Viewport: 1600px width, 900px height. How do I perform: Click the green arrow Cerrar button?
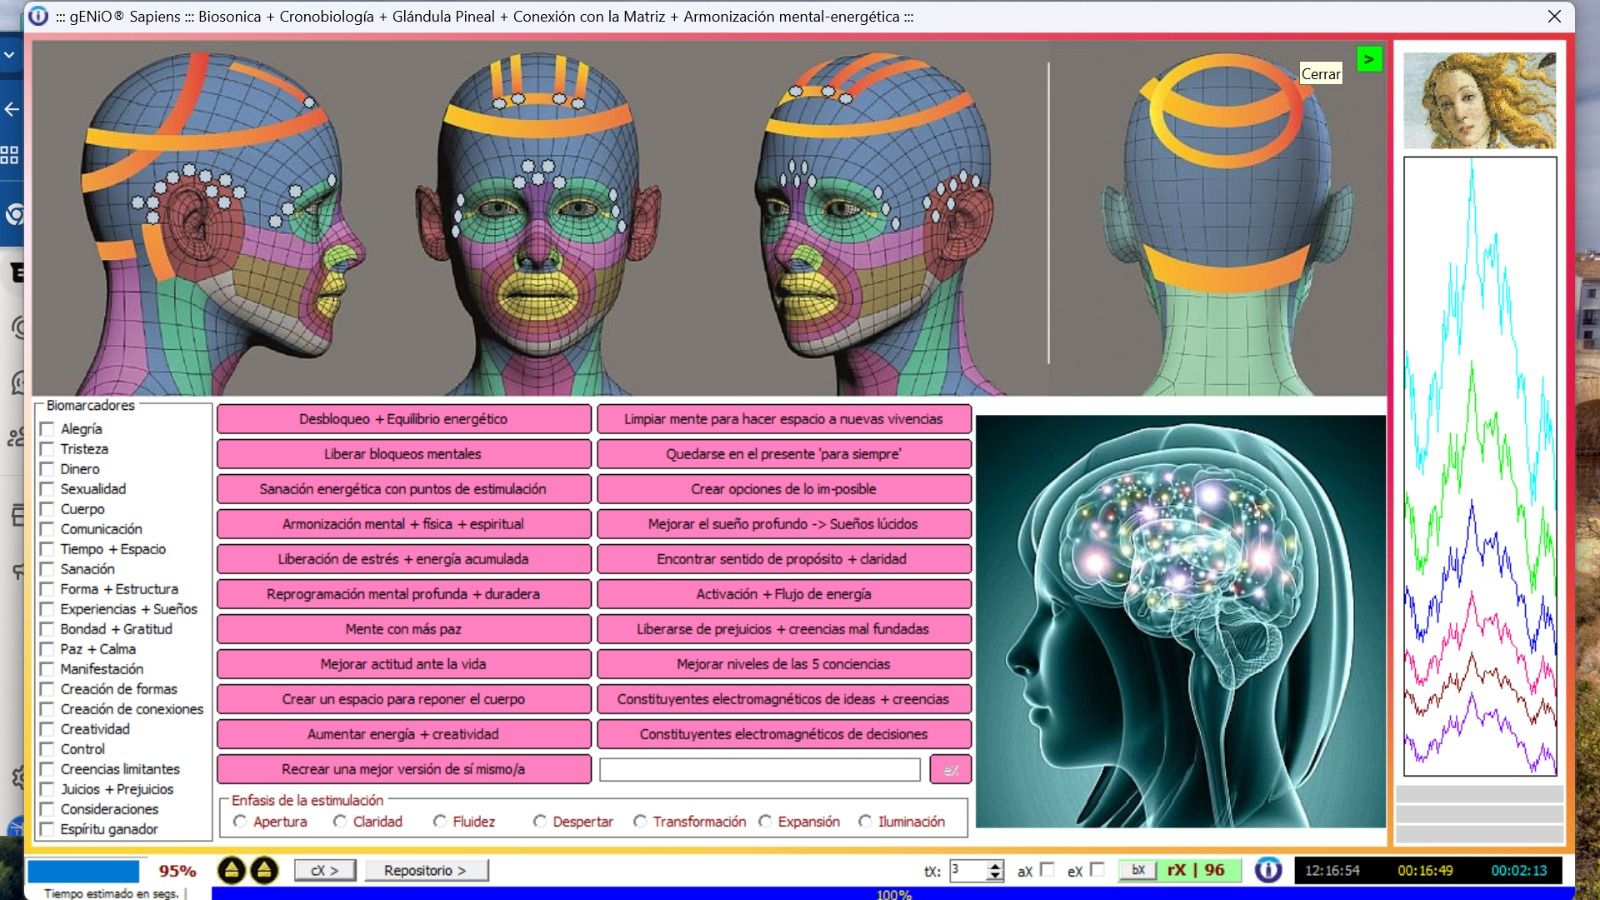click(x=1368, y=59)
